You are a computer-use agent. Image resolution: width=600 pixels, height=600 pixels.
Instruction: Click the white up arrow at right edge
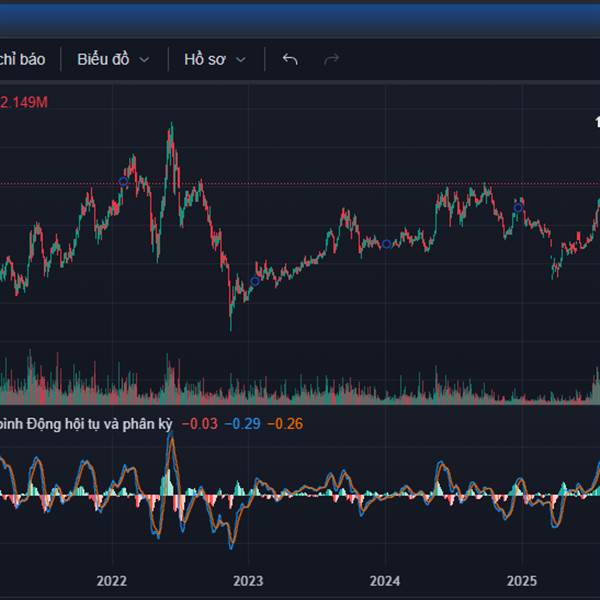click(596, 120)
